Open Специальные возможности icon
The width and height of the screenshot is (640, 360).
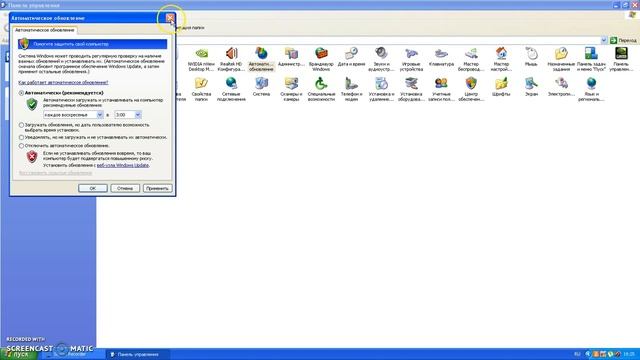(x=321, y=89)
